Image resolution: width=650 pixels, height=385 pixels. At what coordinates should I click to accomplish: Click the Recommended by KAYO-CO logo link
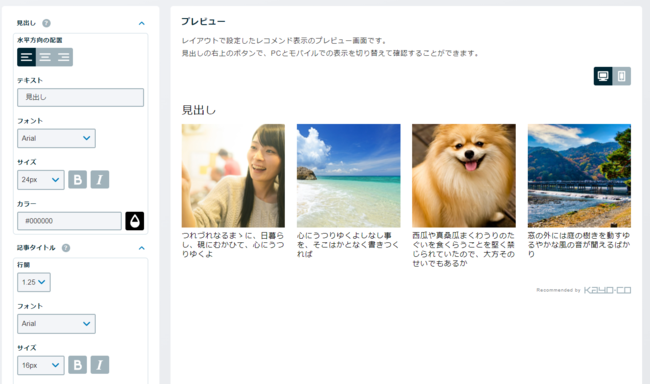point(584,290)
